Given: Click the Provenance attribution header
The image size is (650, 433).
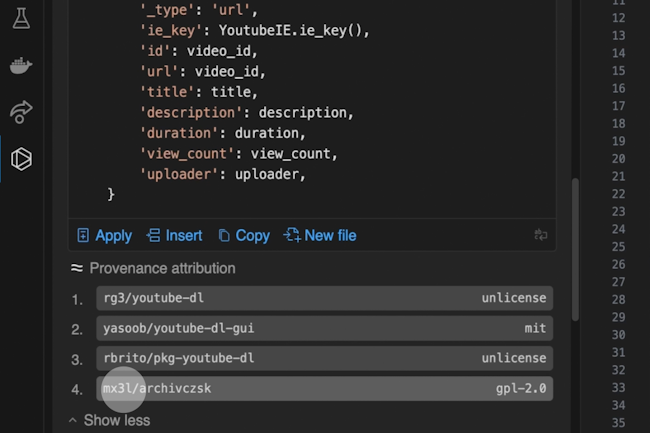Looking at the screenshot, I should pyautogui.click(x=162, y=268).
